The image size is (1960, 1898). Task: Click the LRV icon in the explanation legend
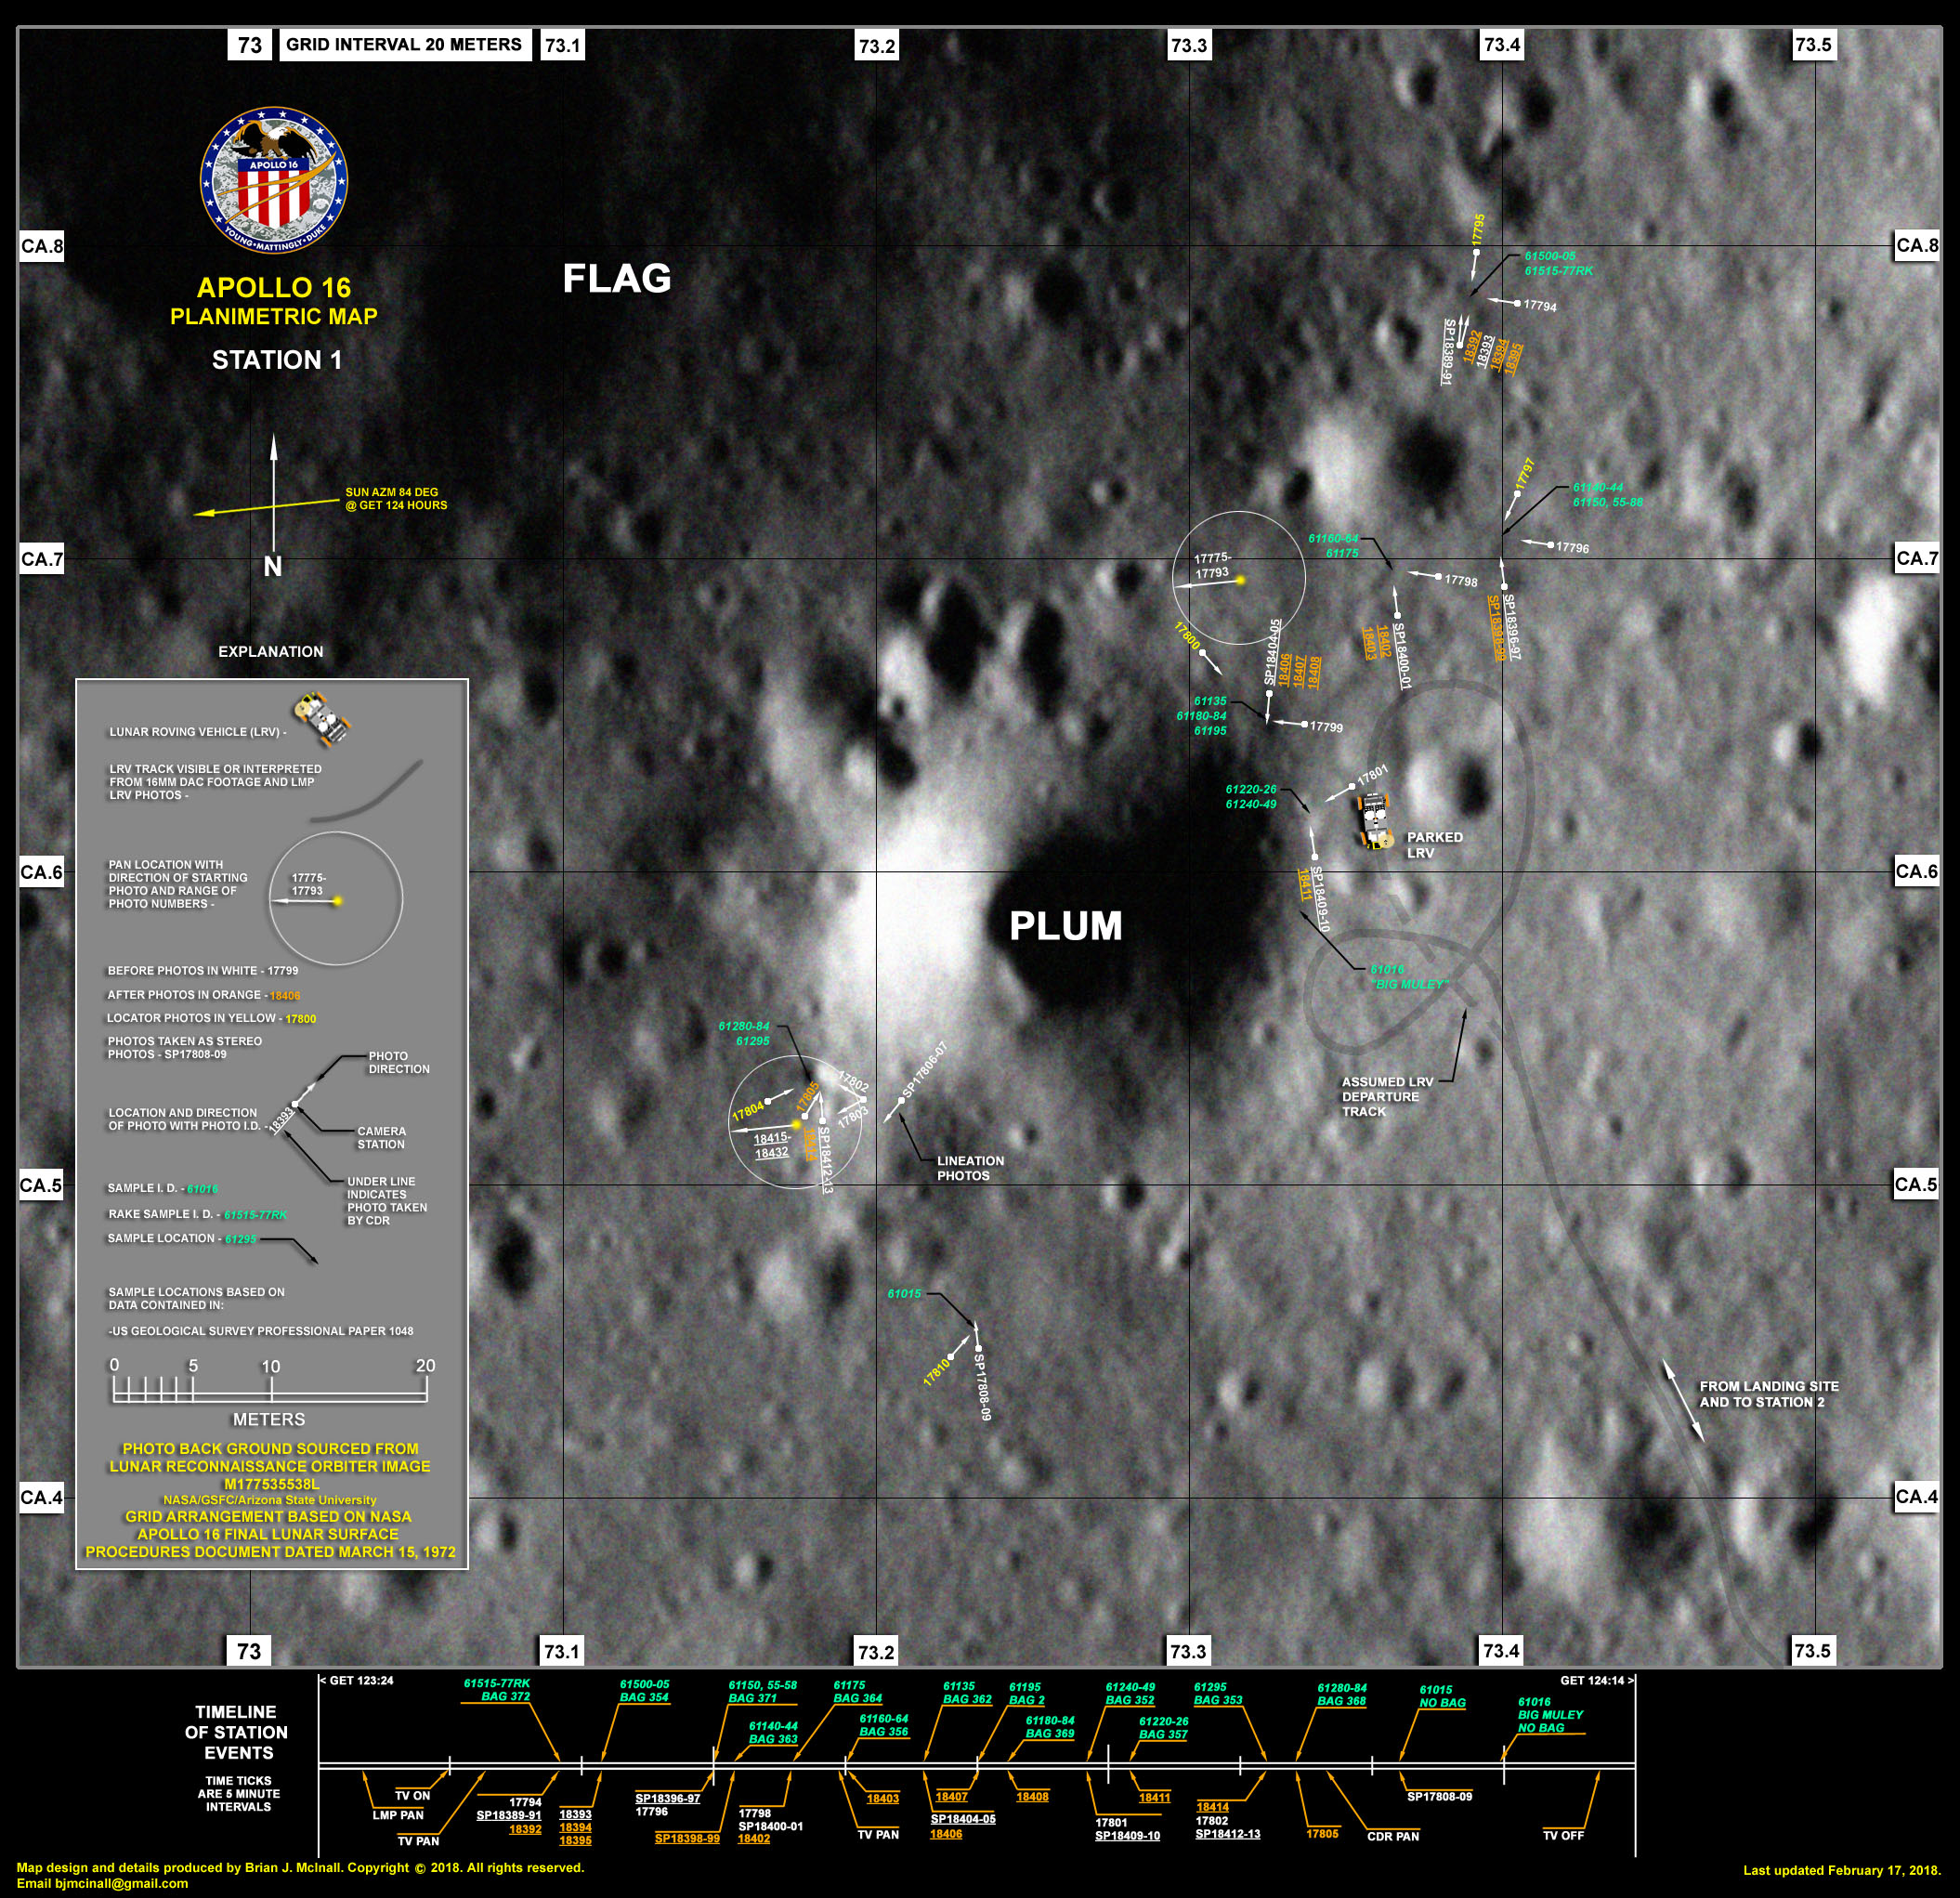321,718
